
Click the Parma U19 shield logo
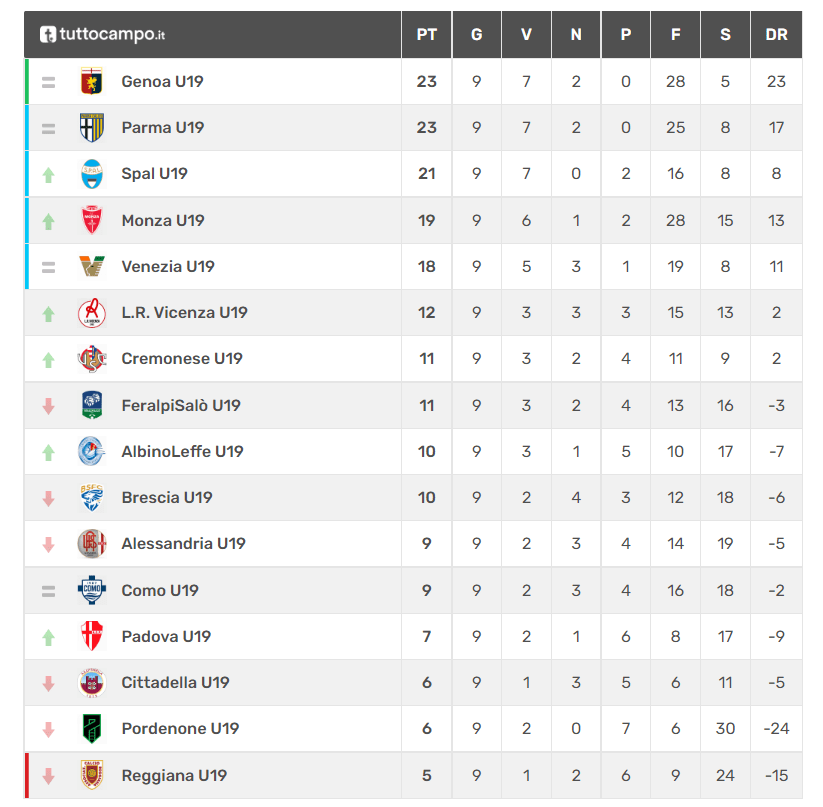(x=91, y=128)
